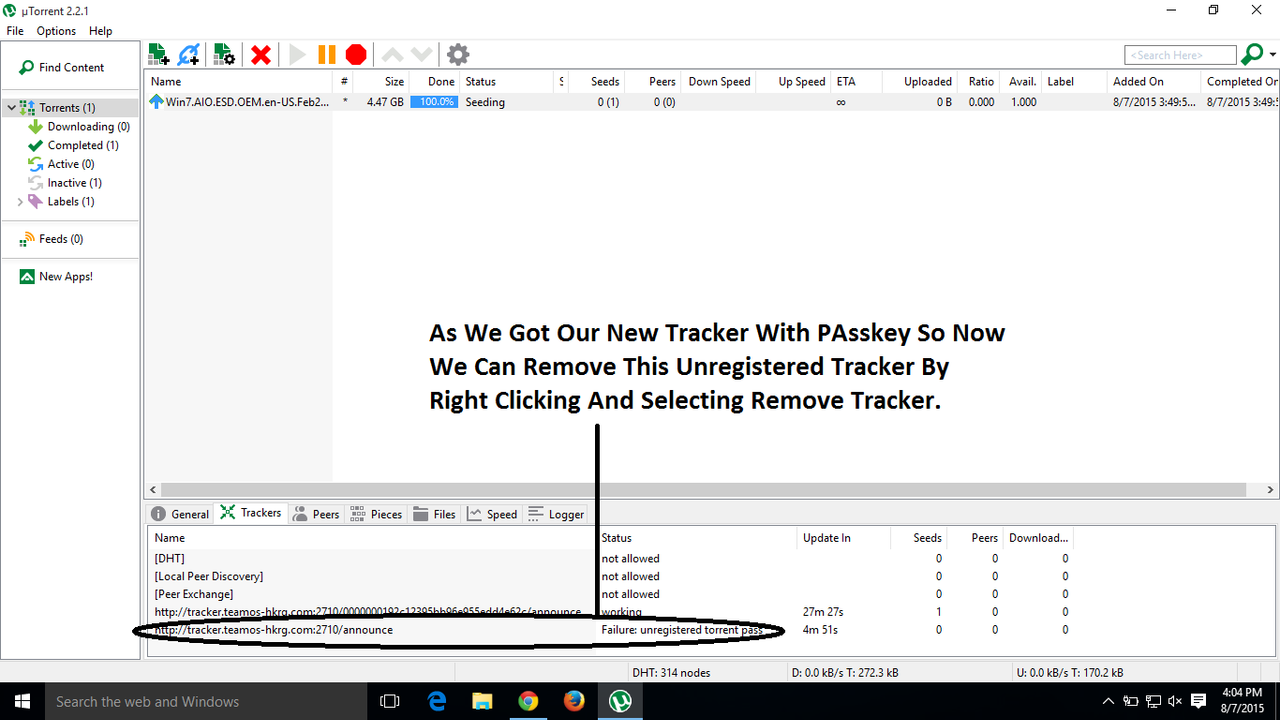
Task: Open the Windows Start menu
Action: pyautogui.click(x=21, y=701)
